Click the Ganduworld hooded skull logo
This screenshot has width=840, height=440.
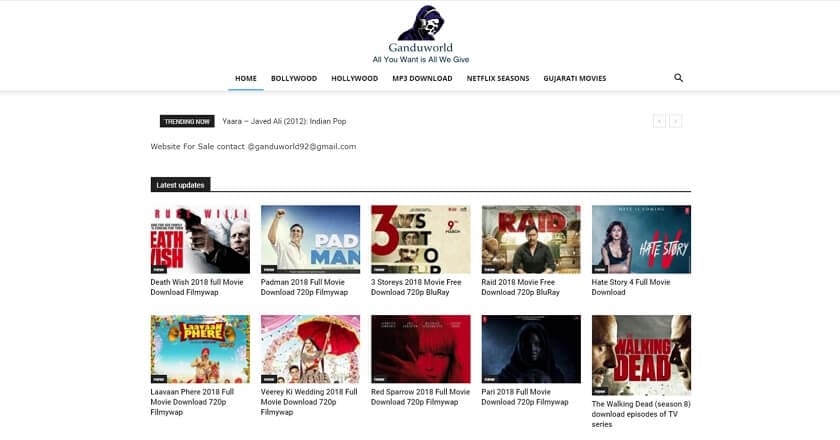(421, 23)
